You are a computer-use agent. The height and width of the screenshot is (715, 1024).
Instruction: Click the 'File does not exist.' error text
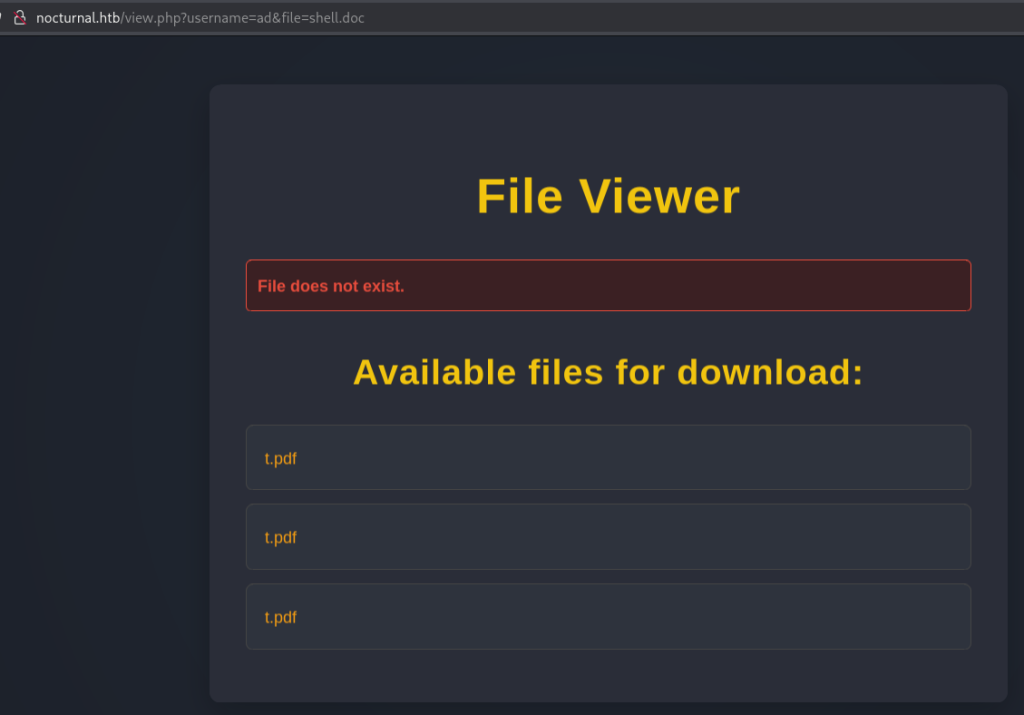pos(330,286)
